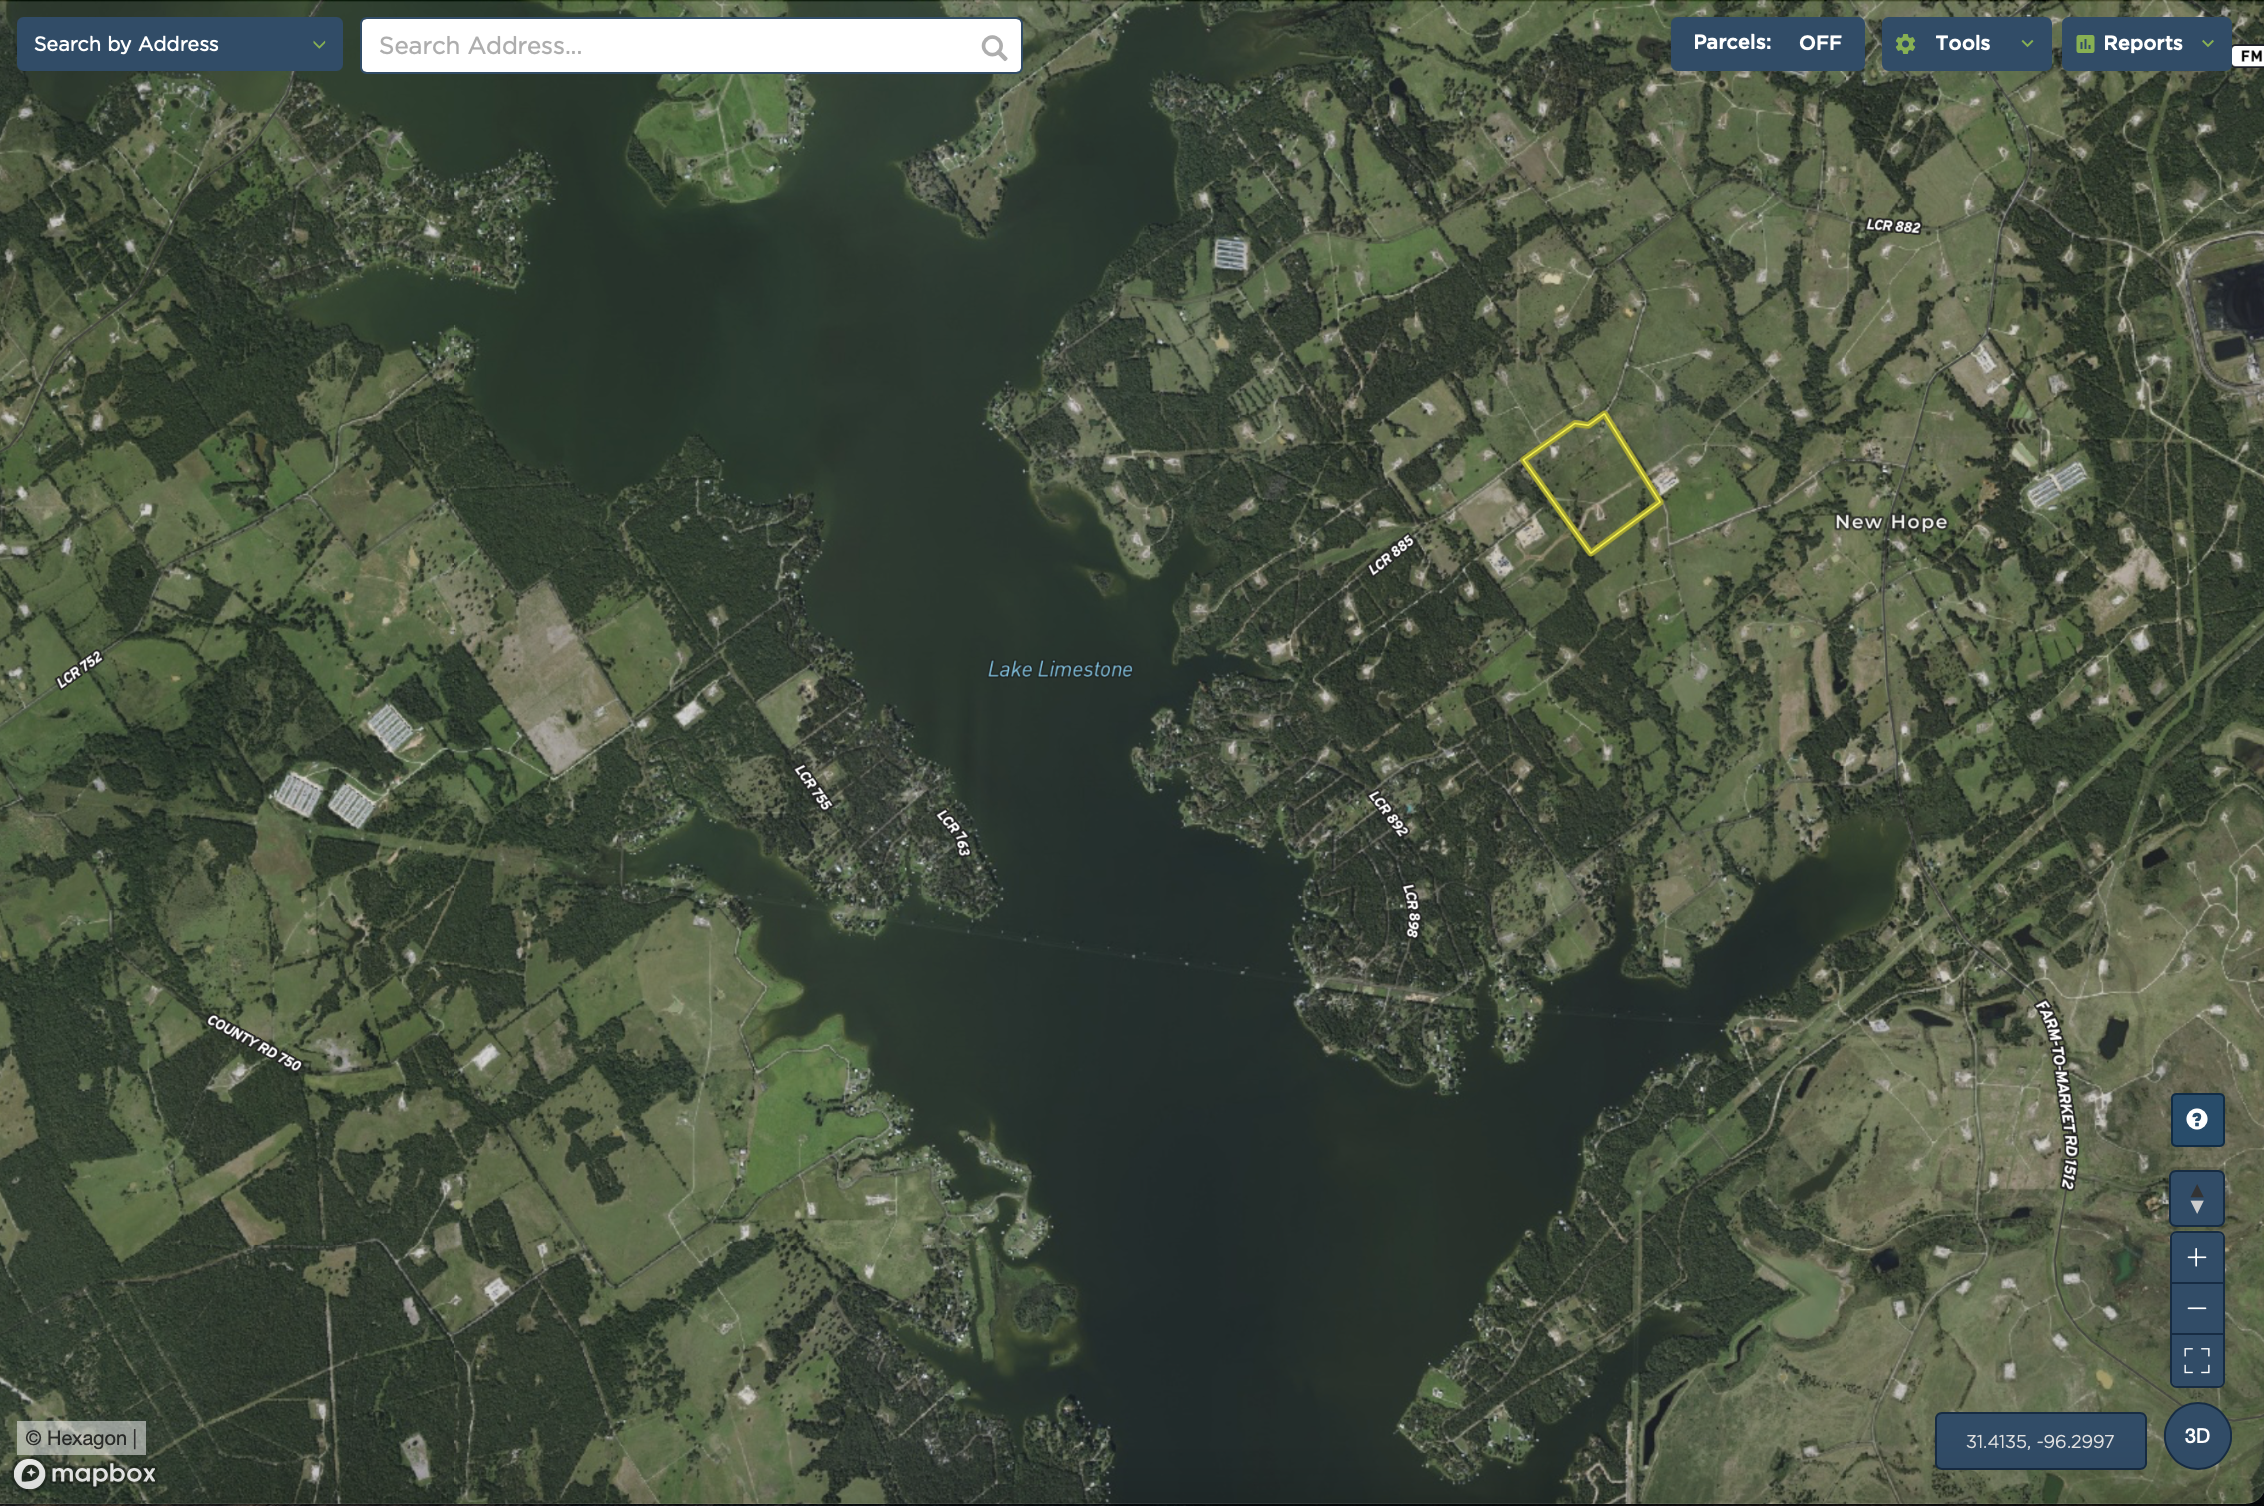Expand the Tools dropdown chevron

[2027, 44]
